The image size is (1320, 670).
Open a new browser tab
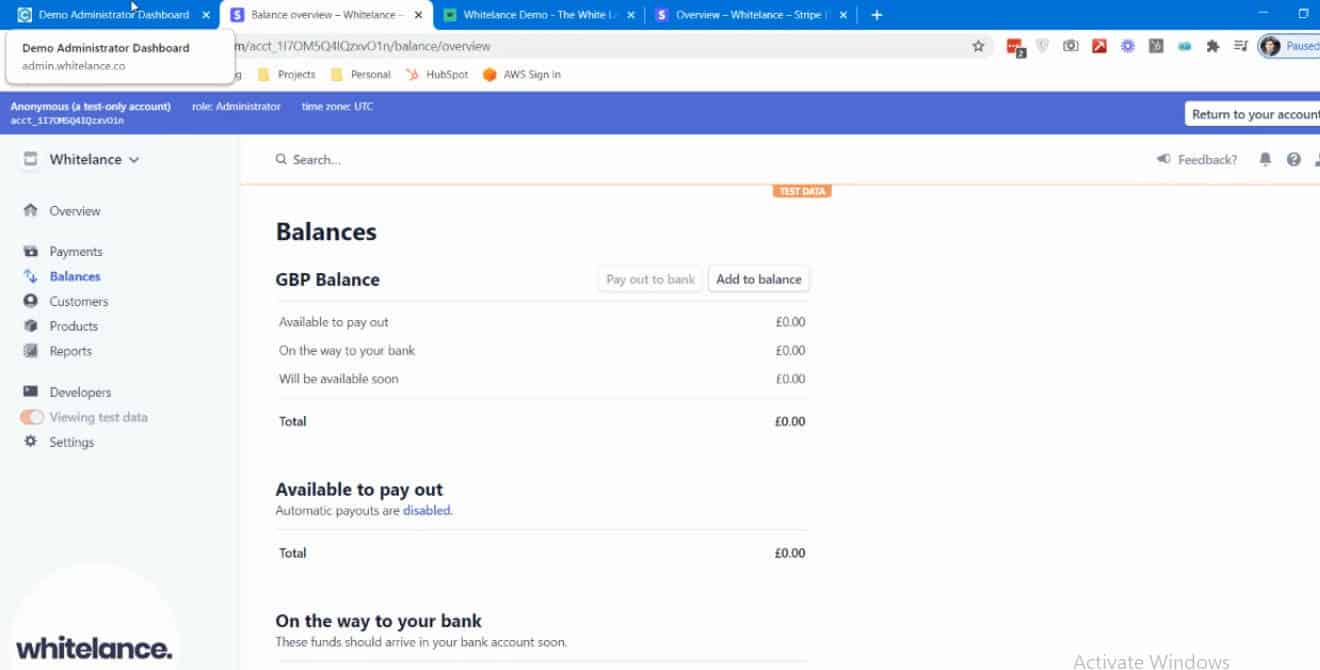coord(877,15)
